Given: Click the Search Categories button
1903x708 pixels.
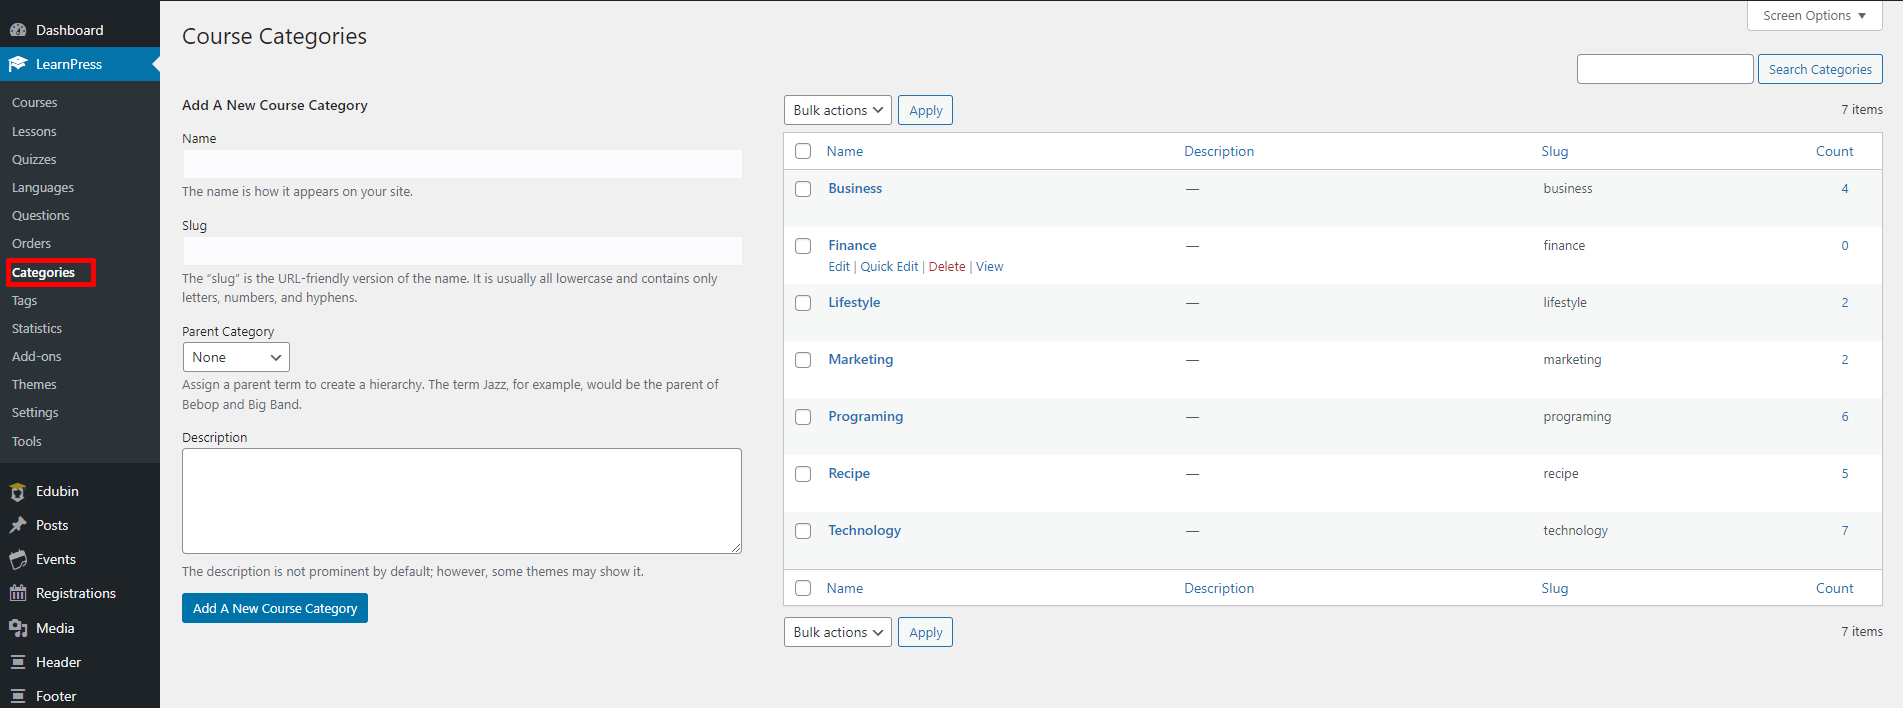Looking at the screenshot, I should [x=1819, y=69].
